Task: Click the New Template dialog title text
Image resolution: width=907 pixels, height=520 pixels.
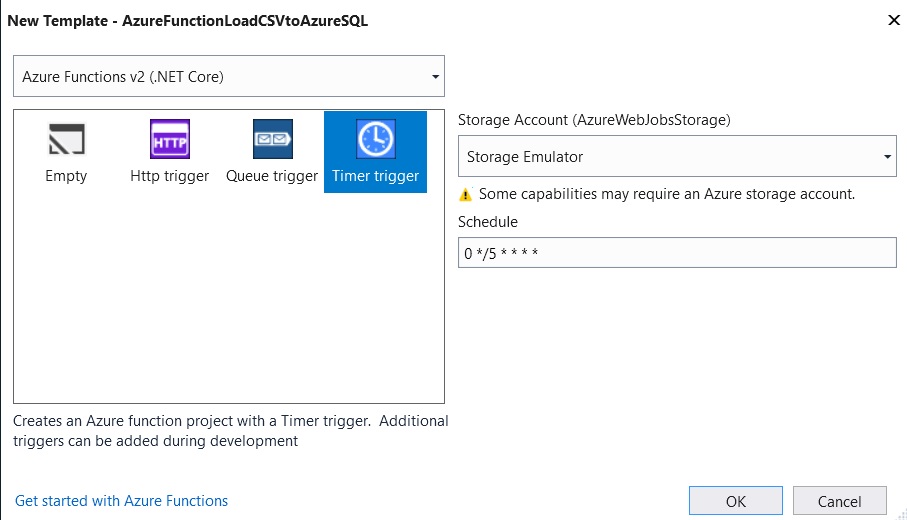Action: pos(187,21)
